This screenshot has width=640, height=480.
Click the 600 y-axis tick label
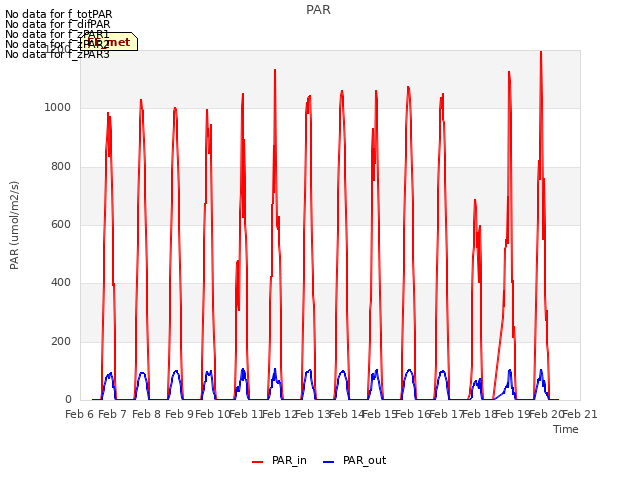tap(61, 224)
